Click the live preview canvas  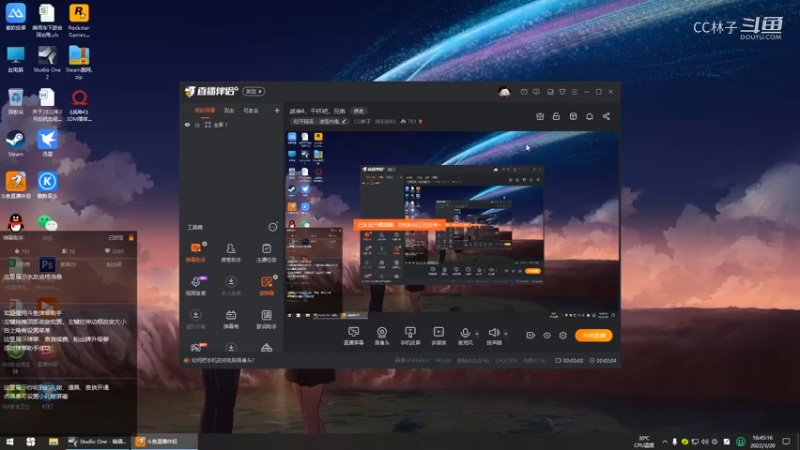452,226
